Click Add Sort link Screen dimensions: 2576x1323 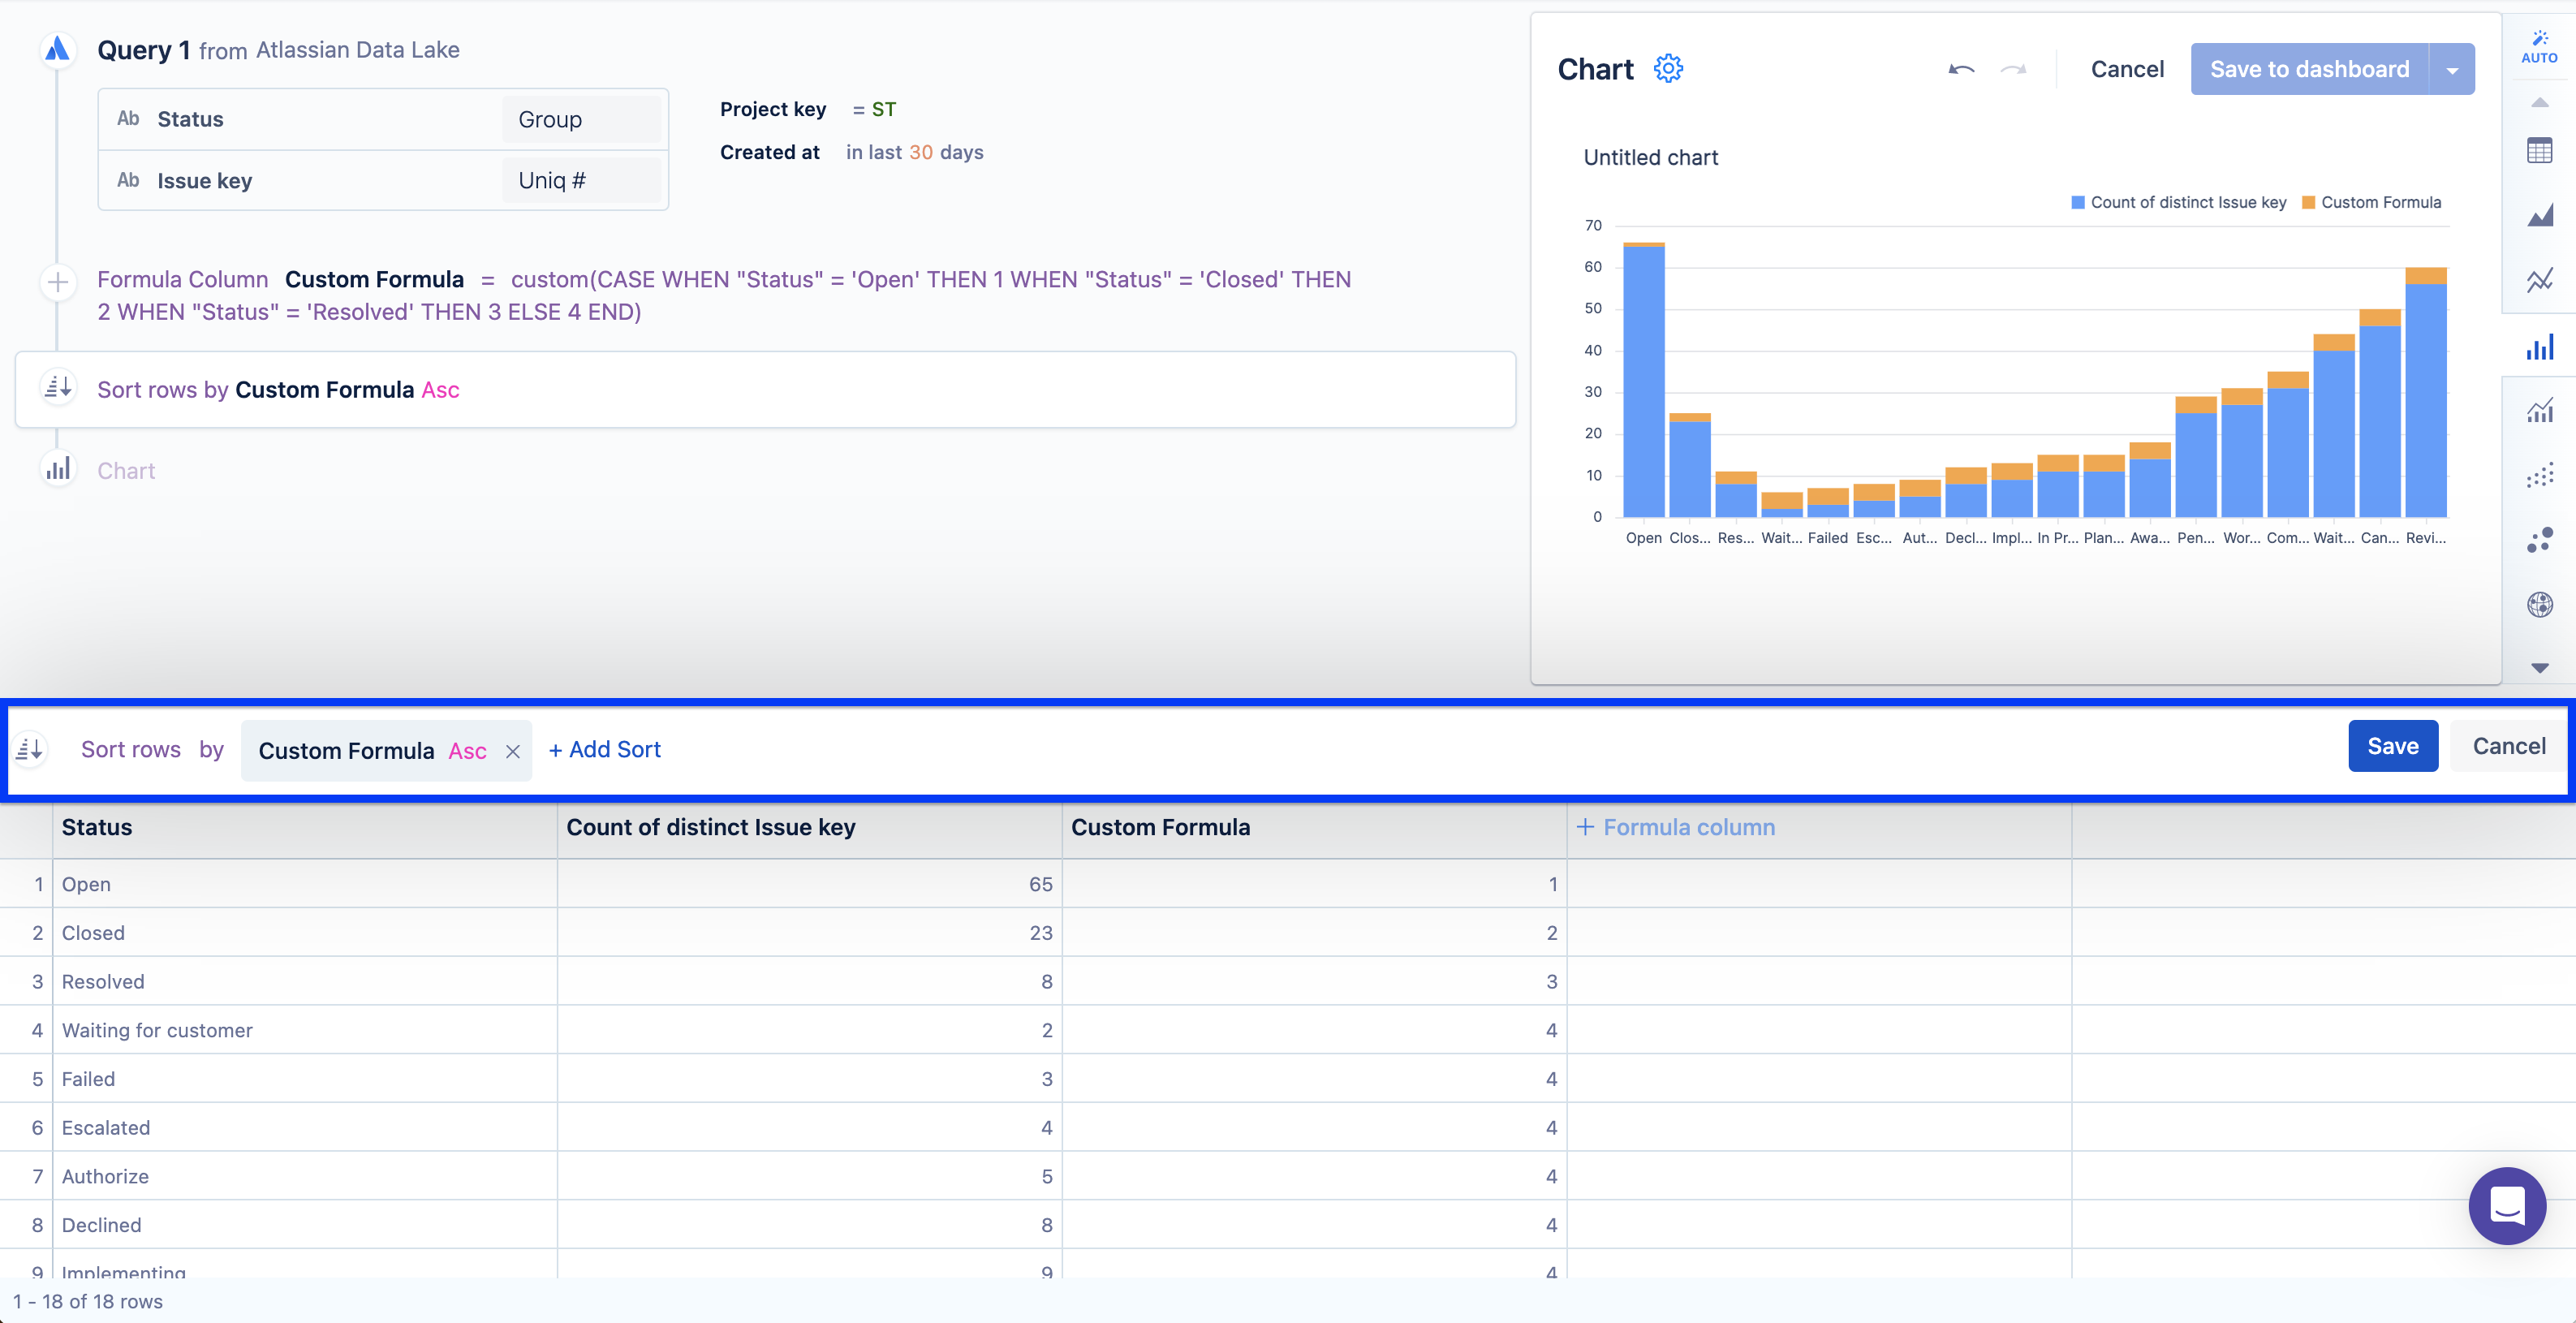click(x=605, y=750)
